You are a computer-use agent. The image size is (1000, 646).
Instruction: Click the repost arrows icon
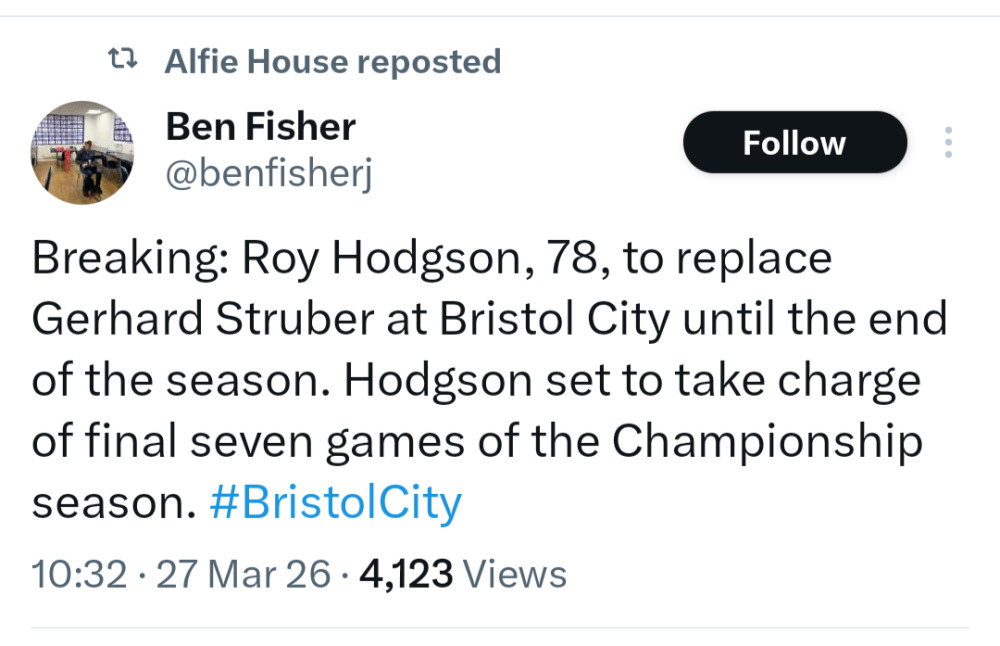[121, 62]
